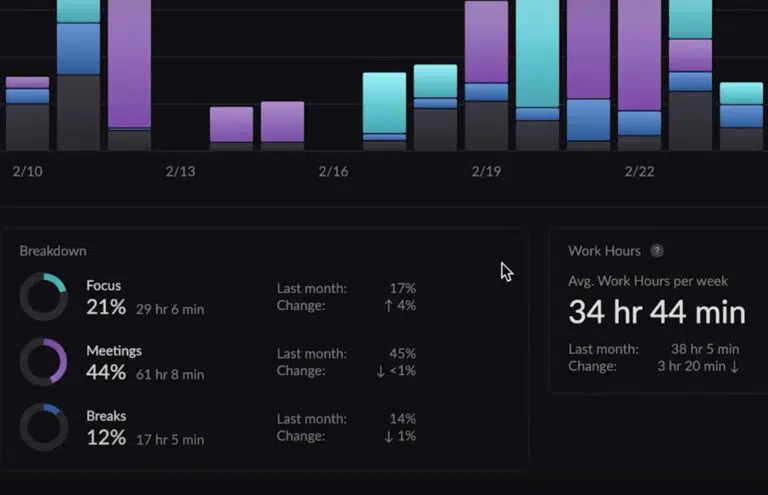Click the 2/19 date axis label
768x495 pixels.
[486, 172]
